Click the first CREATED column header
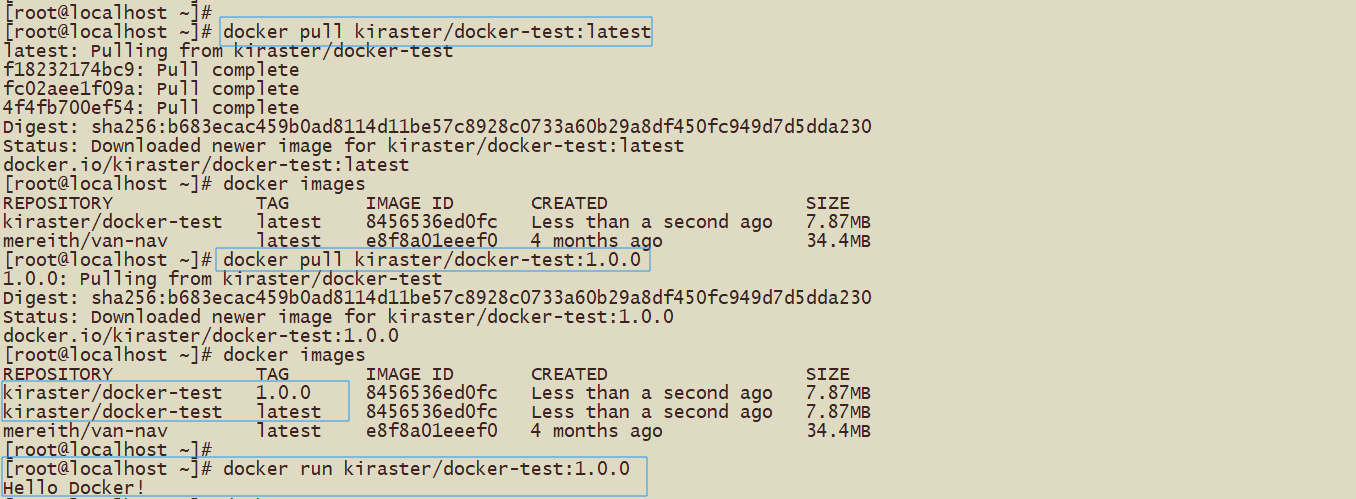 coord(569,203)
